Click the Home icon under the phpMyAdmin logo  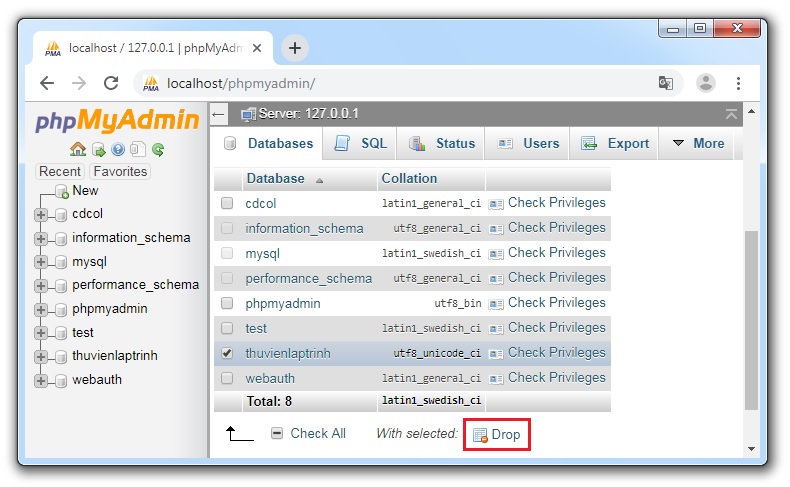pos(77,150)
